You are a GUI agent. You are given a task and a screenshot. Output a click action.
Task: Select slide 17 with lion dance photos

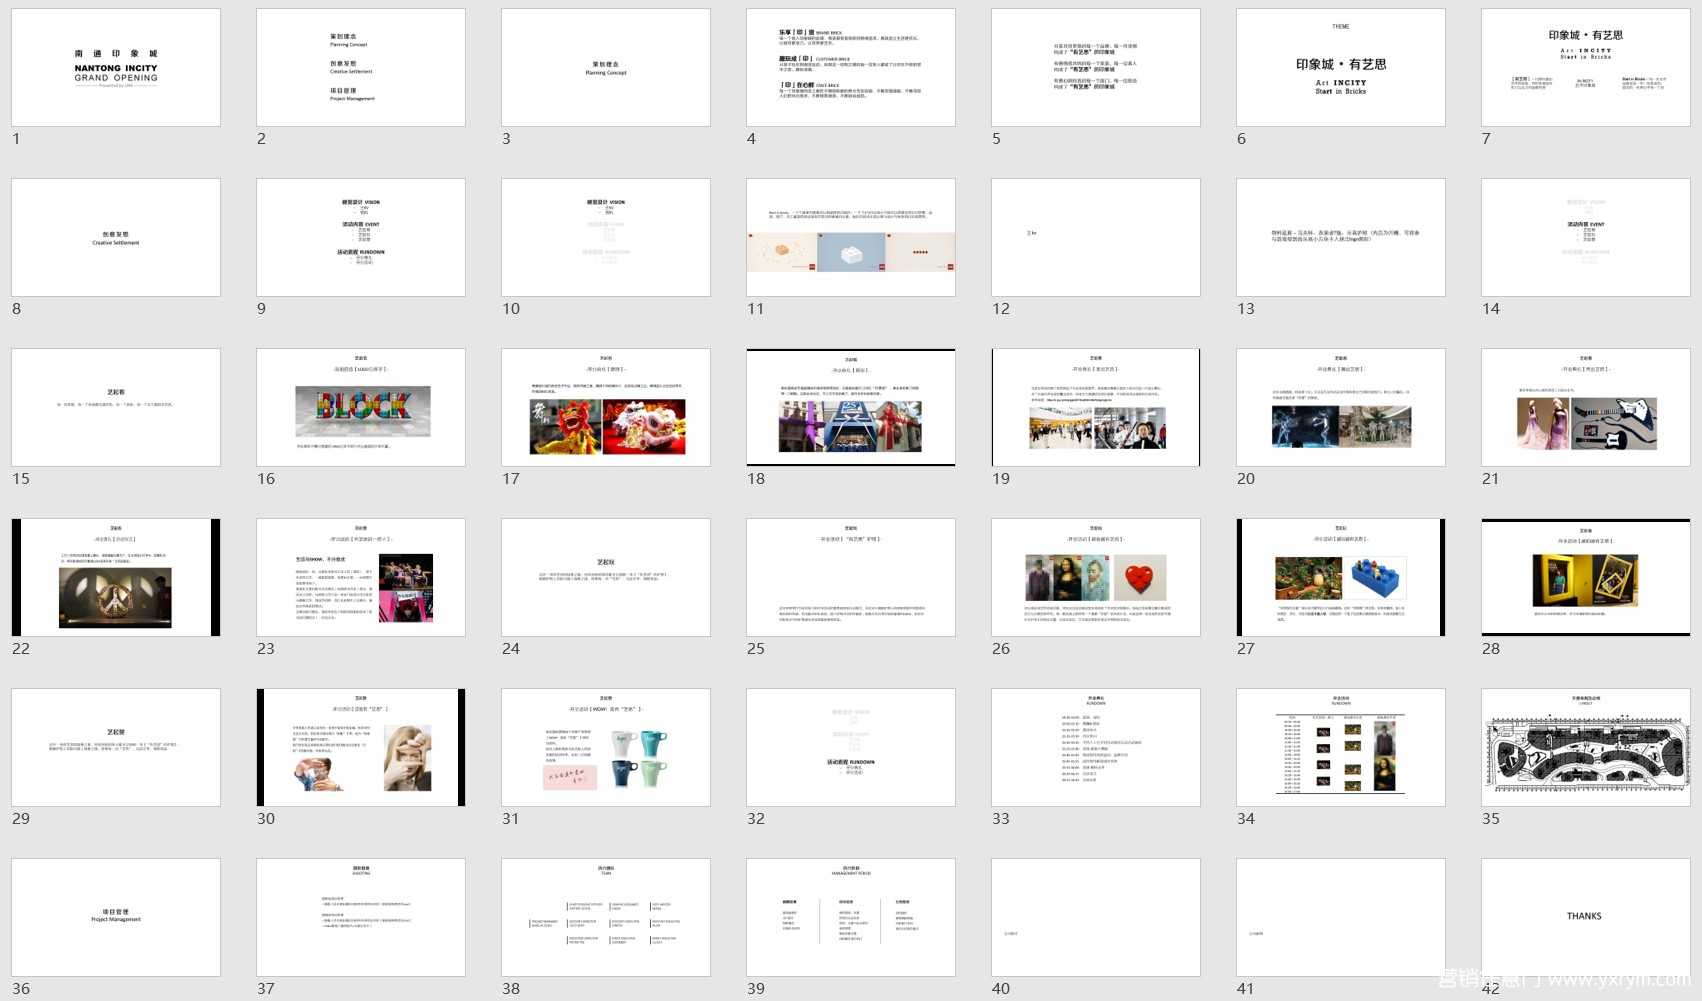606,408
